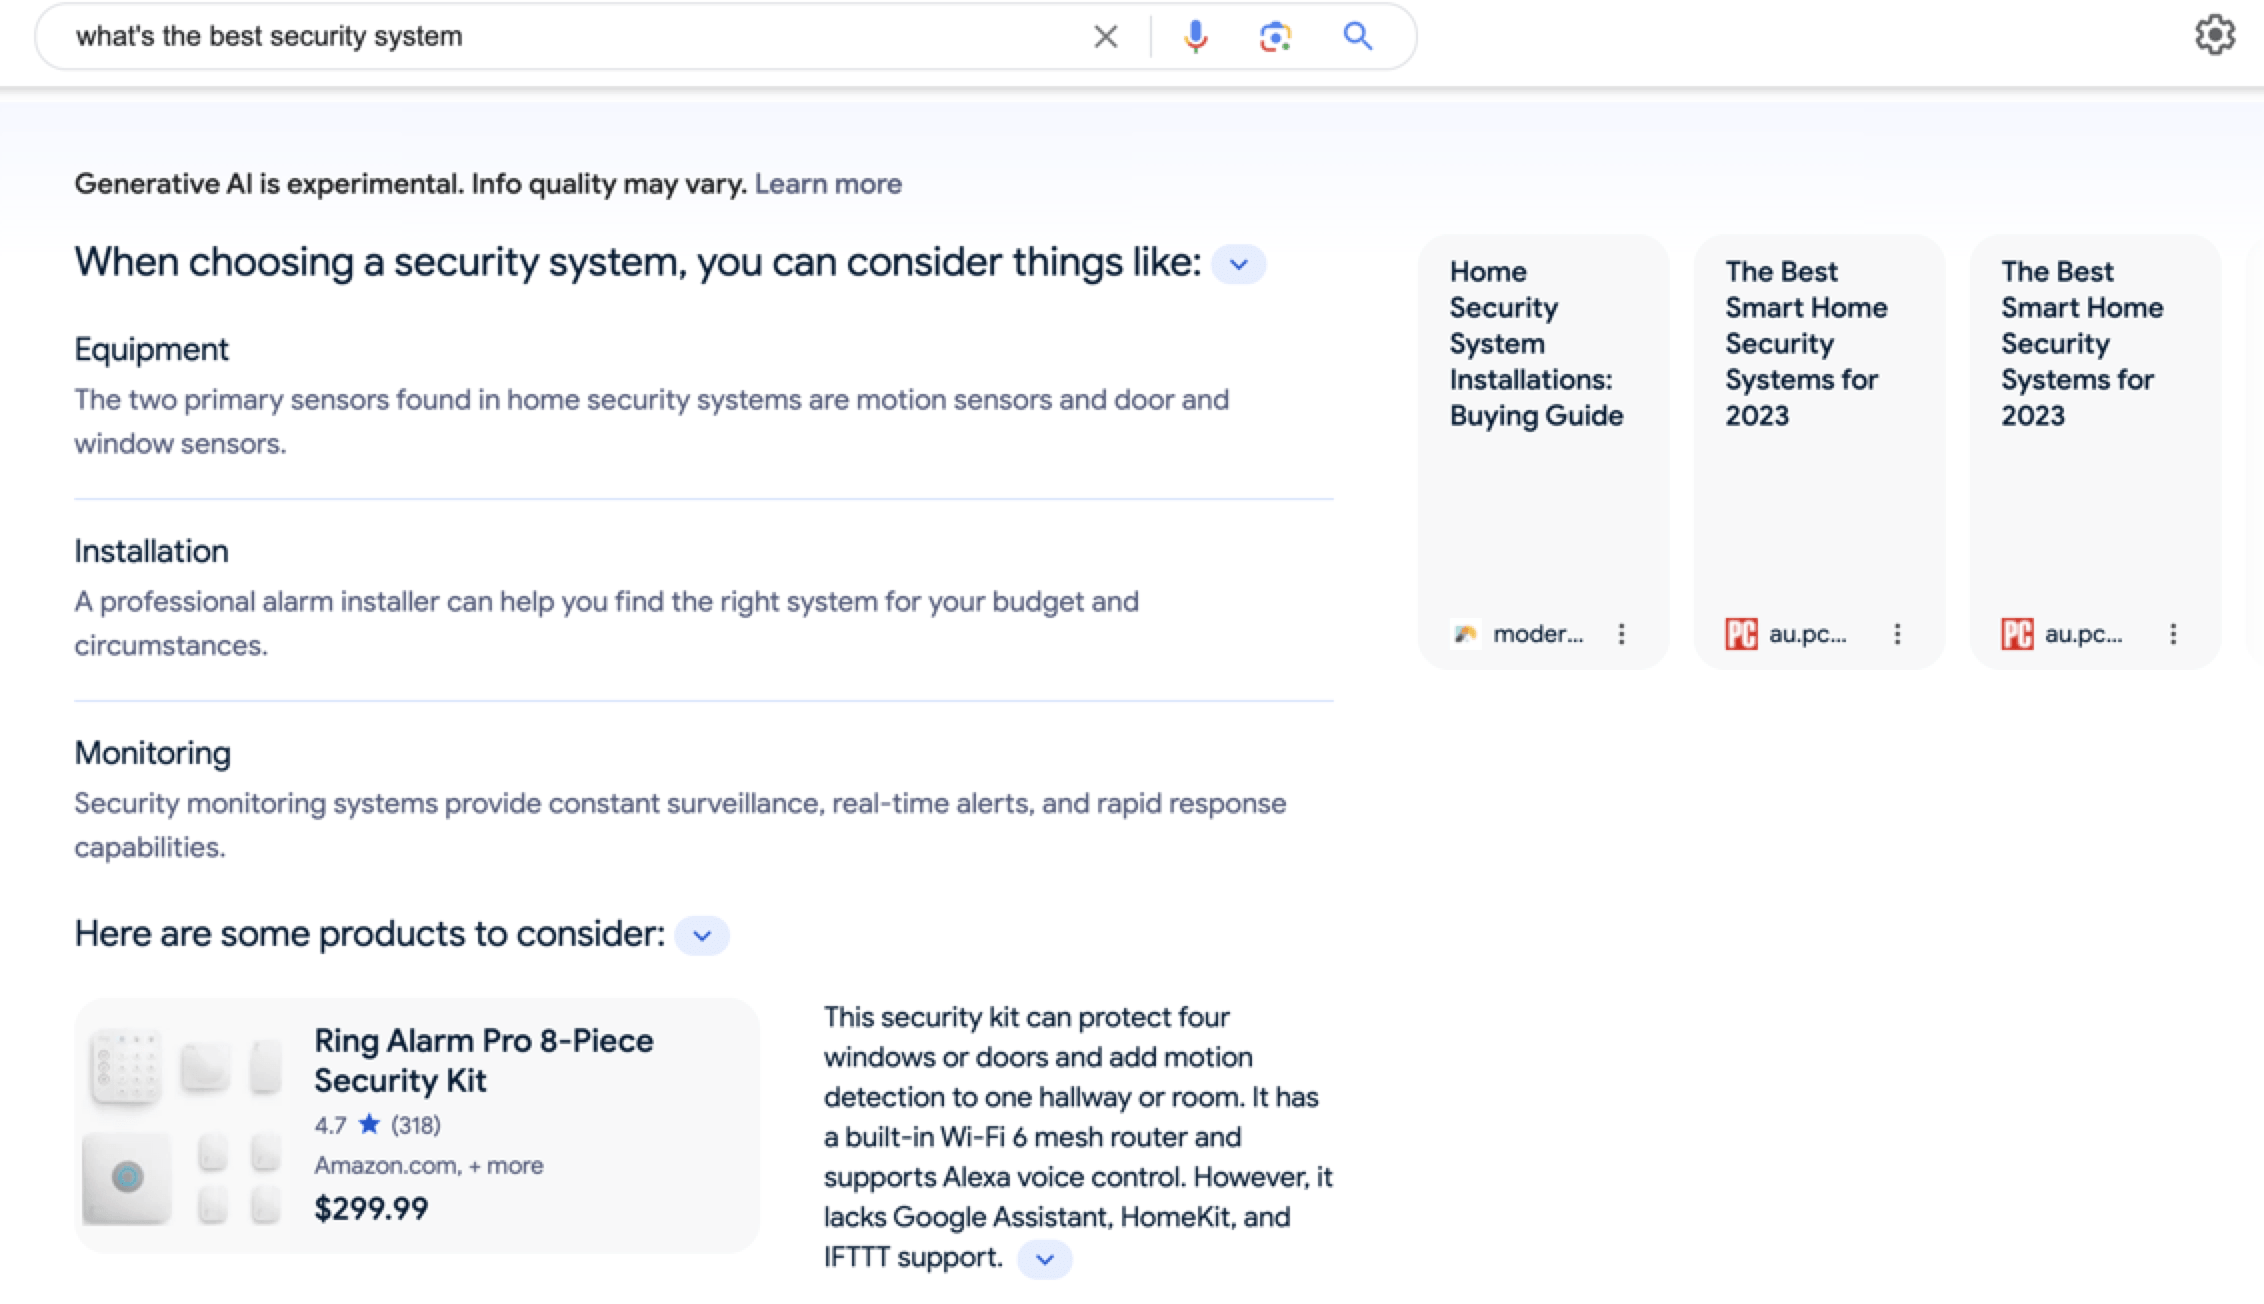Open the middle Best Smart Home Security Systems card
Screen dimensions: 2264x1304
tap(1819, 452)
